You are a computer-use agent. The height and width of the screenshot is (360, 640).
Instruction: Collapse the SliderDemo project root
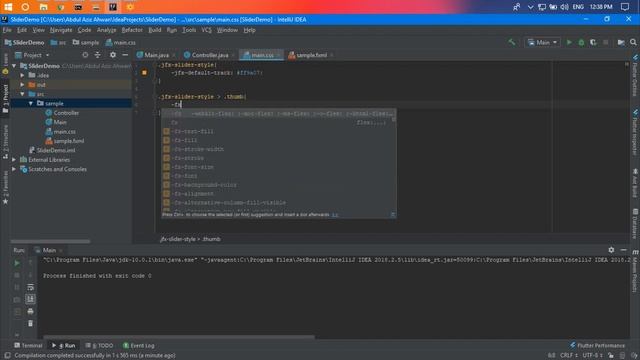[14, 66]
